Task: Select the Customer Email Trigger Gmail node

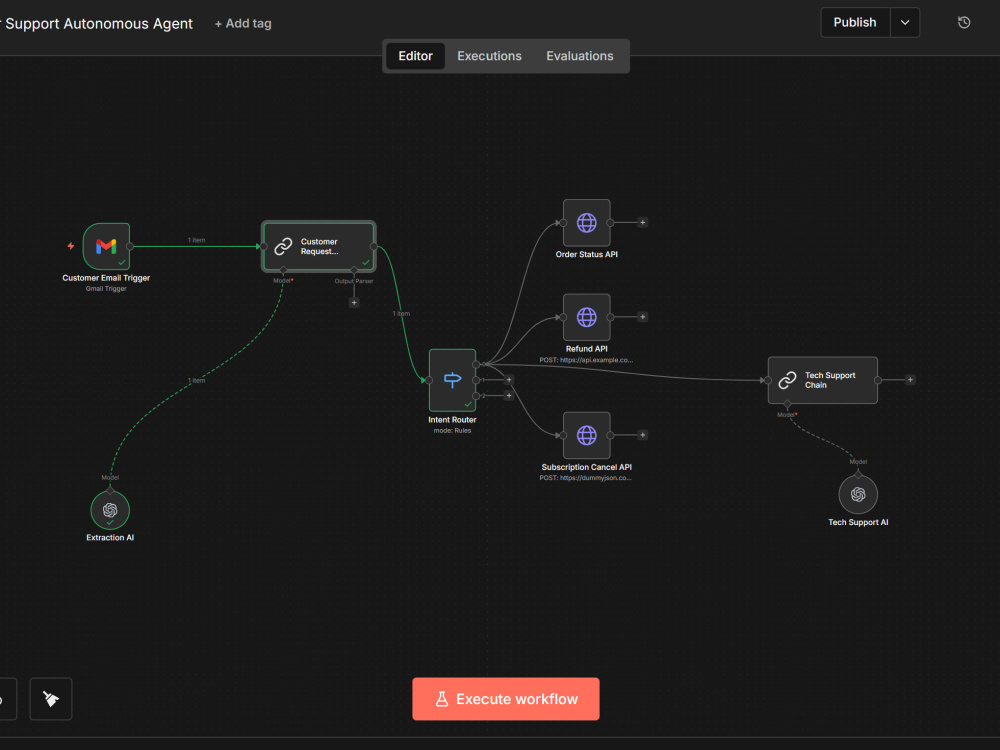Action: click(x=107, y=246)
